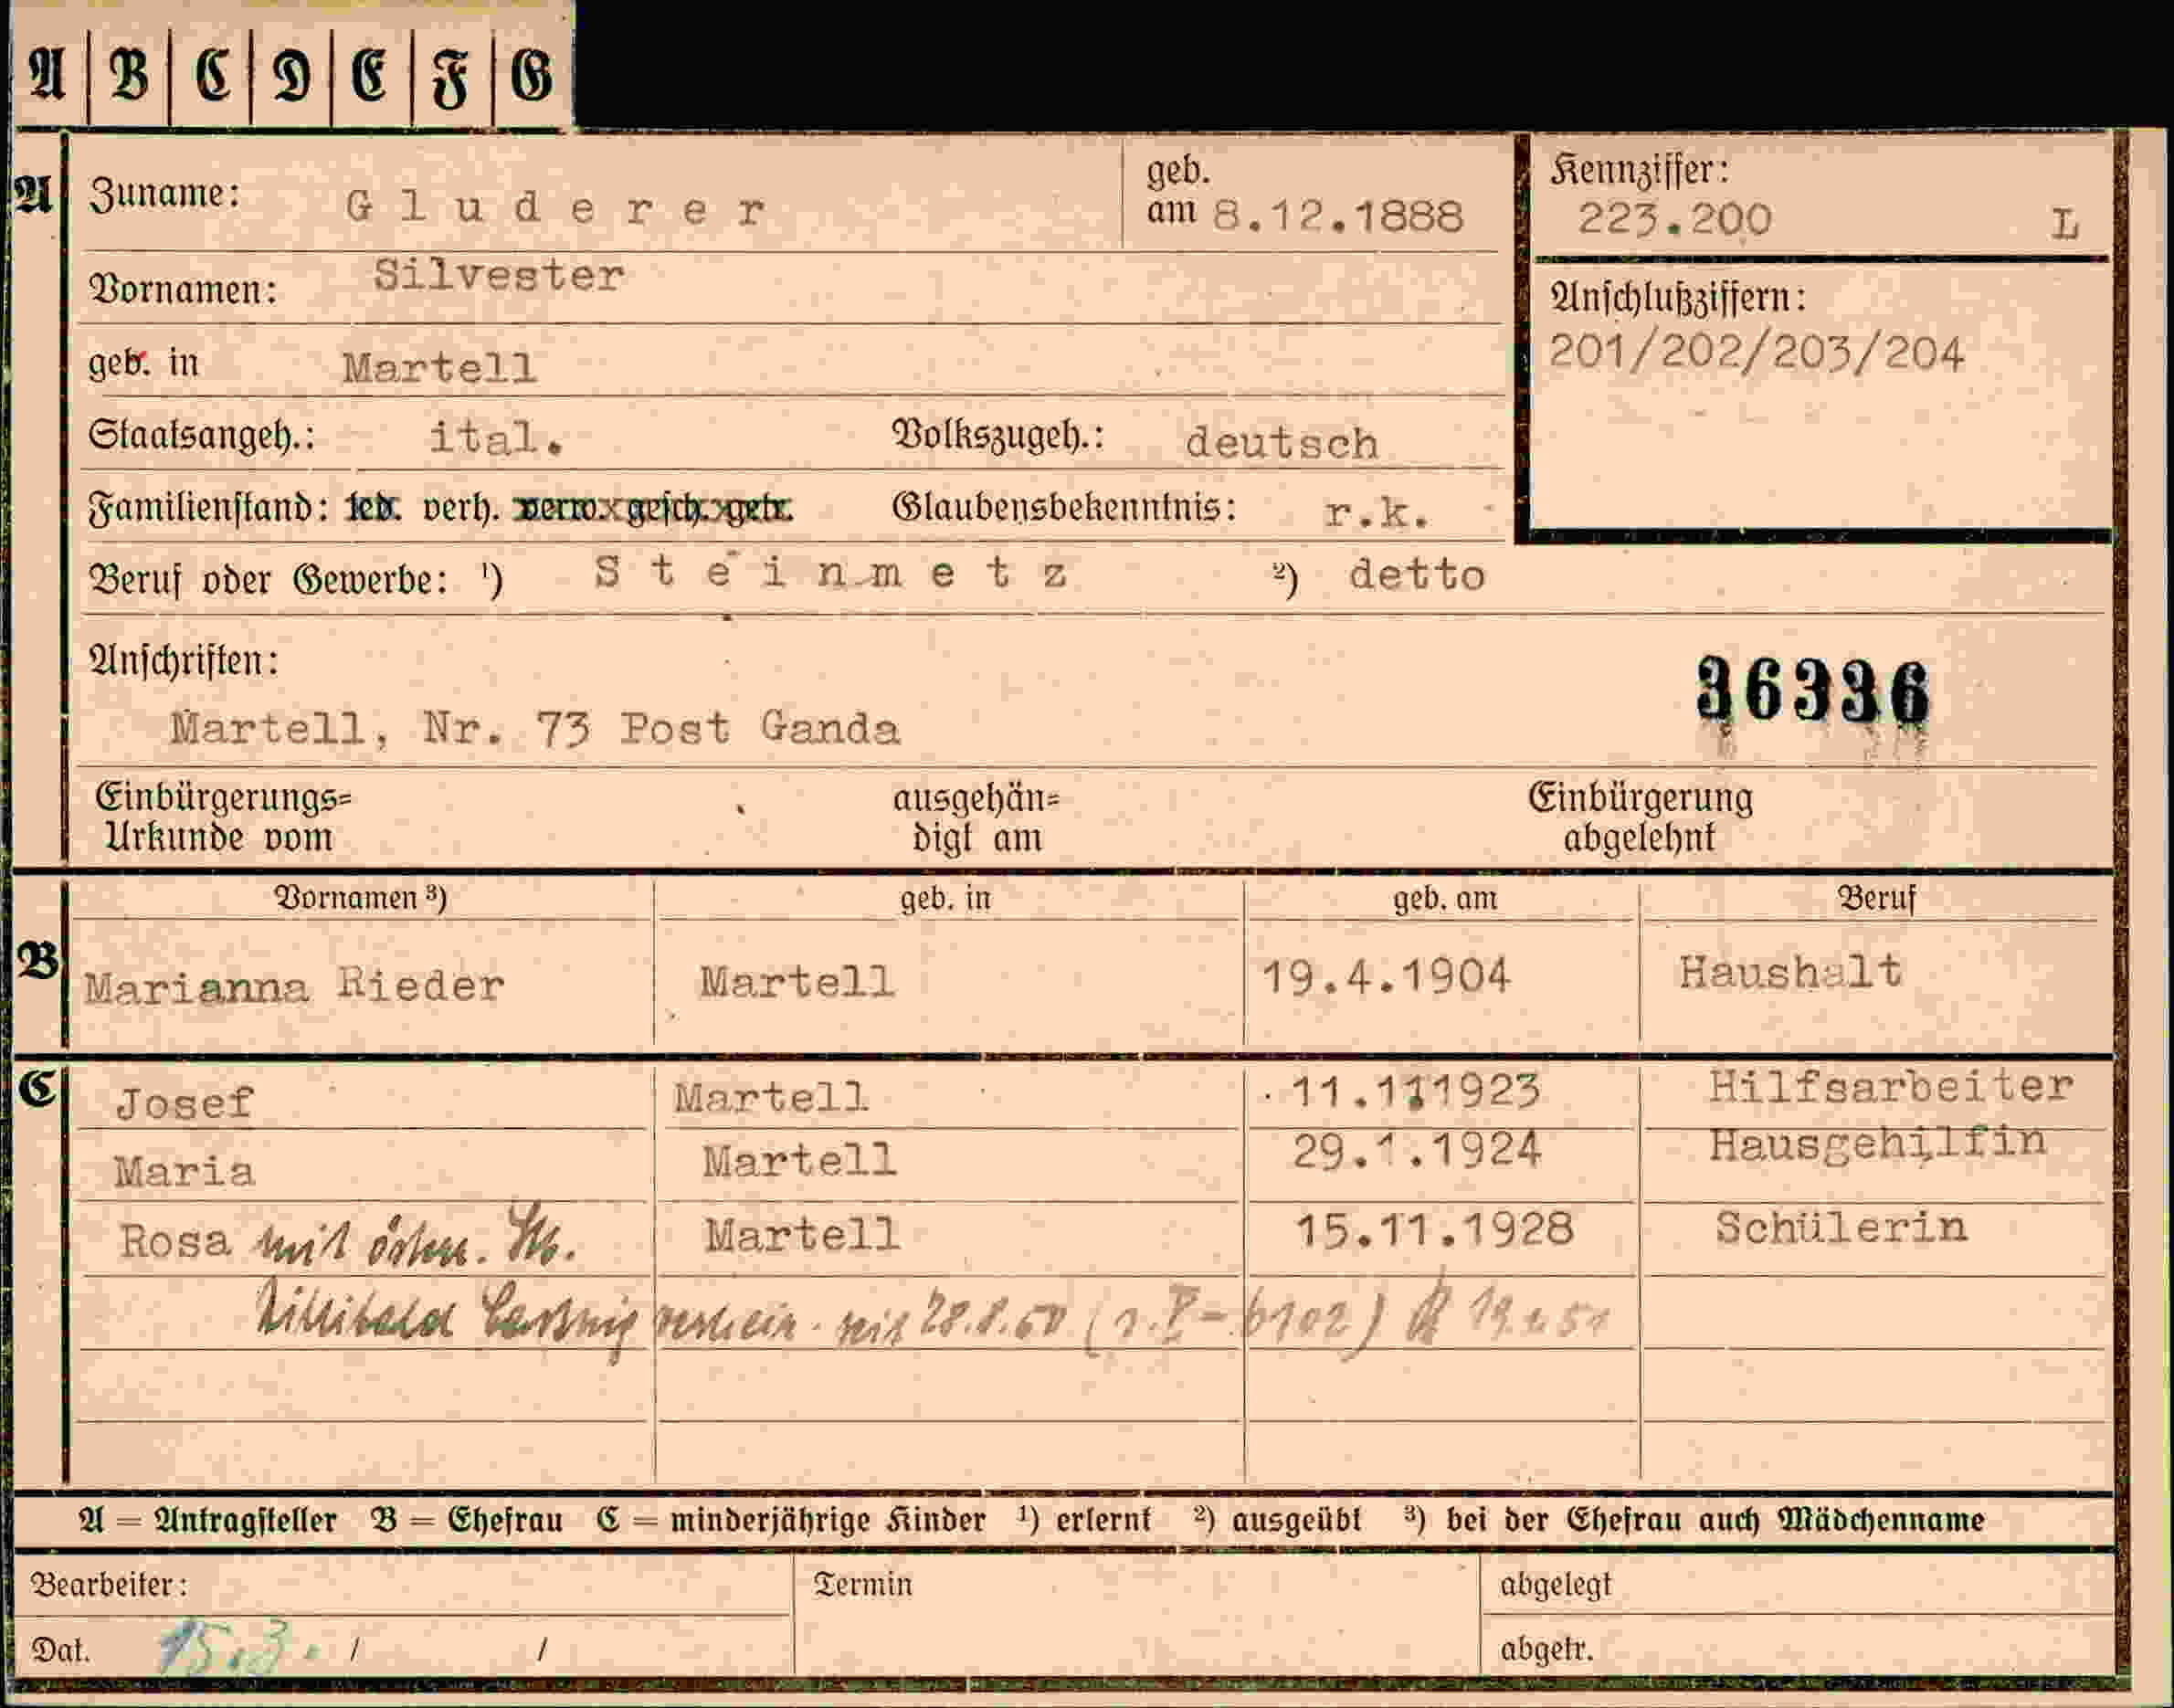Click child name 'Rosa'
2174x1708 pixels.
pyautogui.click(x=175, y=1241)
